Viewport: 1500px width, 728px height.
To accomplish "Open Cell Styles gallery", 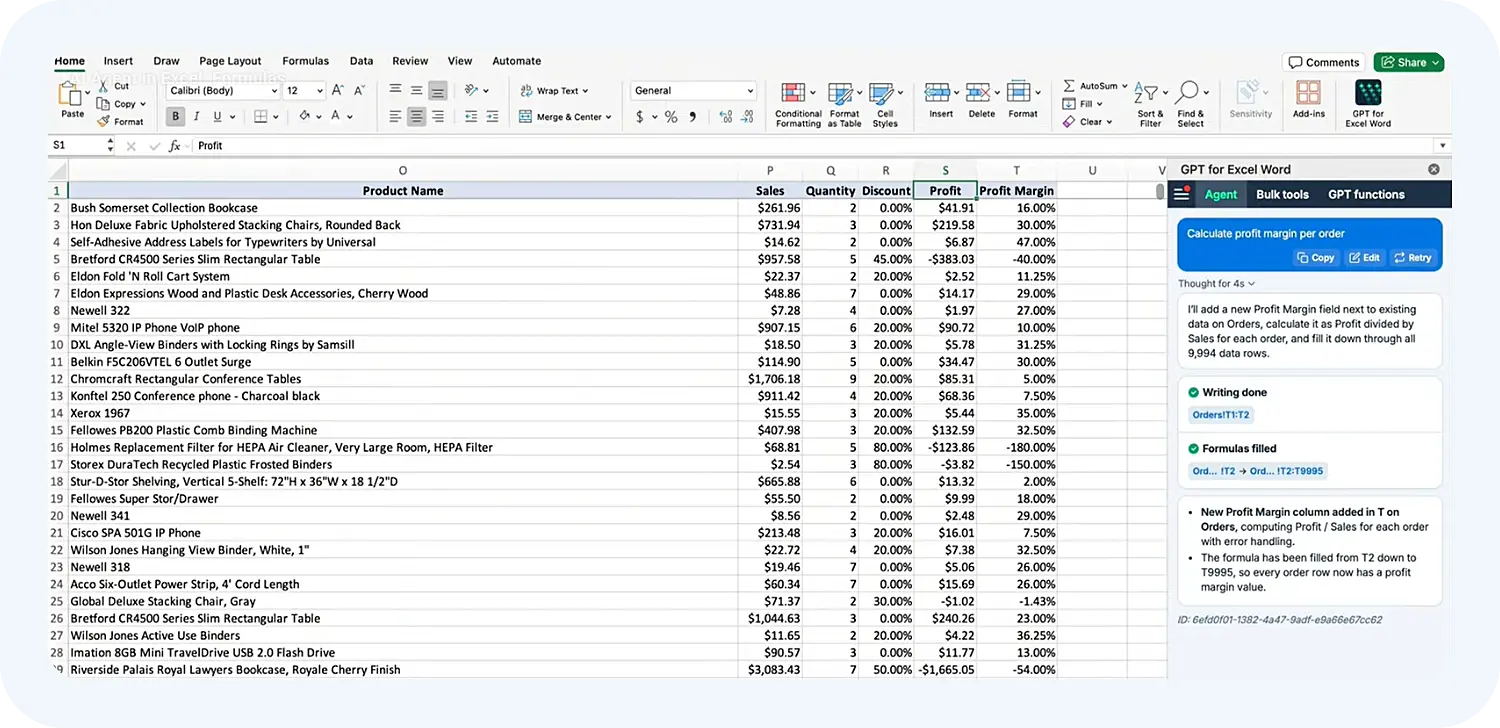I will (x=885, y=104).
